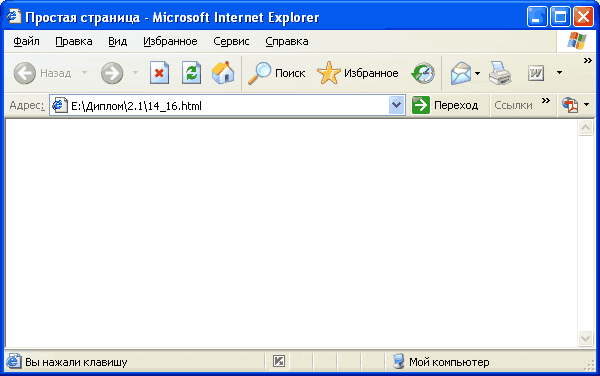This screenshot has width=600, height=376.
Task: Click the Mail envelope icon
Action: [x=461, y=73]
